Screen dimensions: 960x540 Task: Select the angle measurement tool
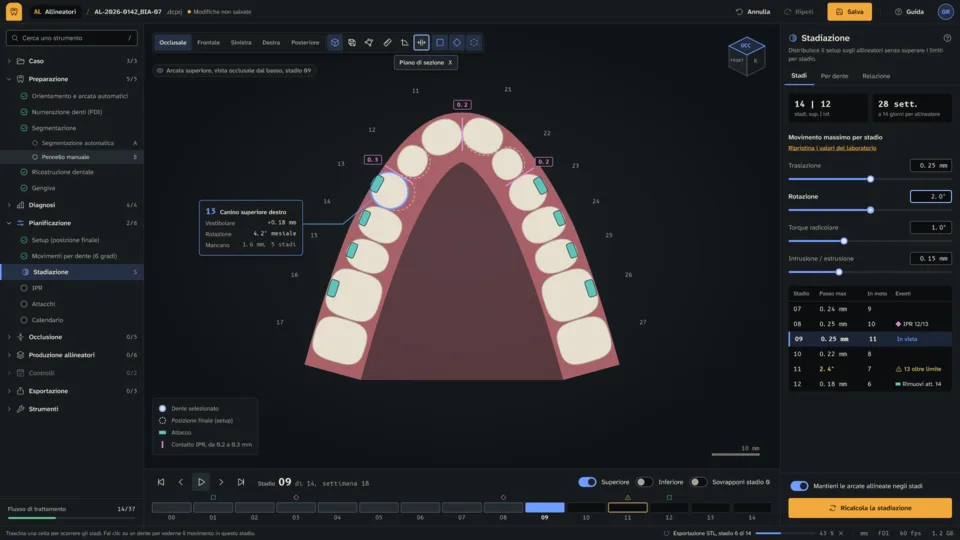404,43
